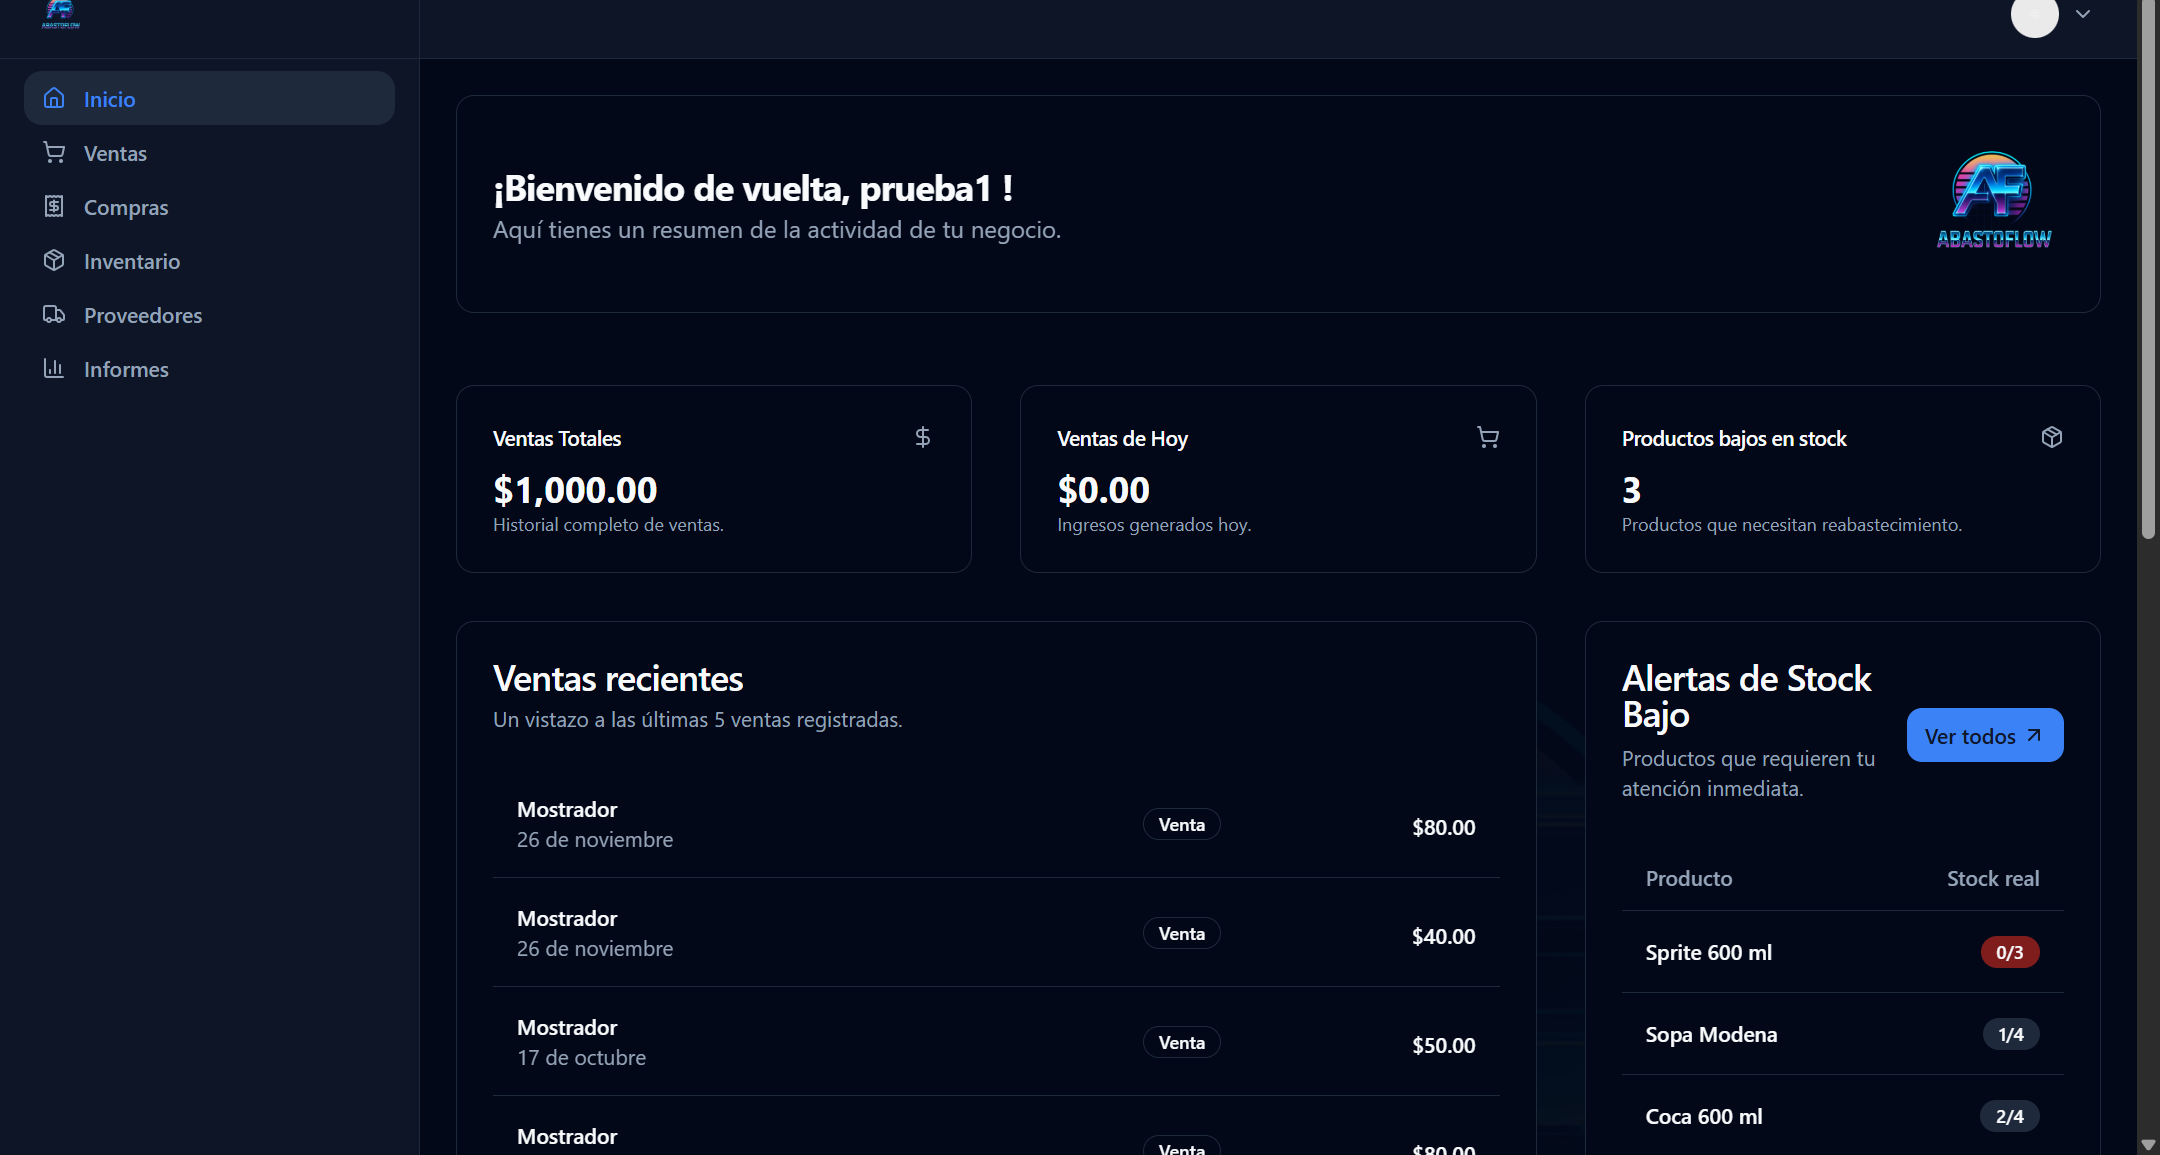
Task: Click the Ventas shopping cart sidebar icon
Action: pyautogui.click(x=54, y=152)
